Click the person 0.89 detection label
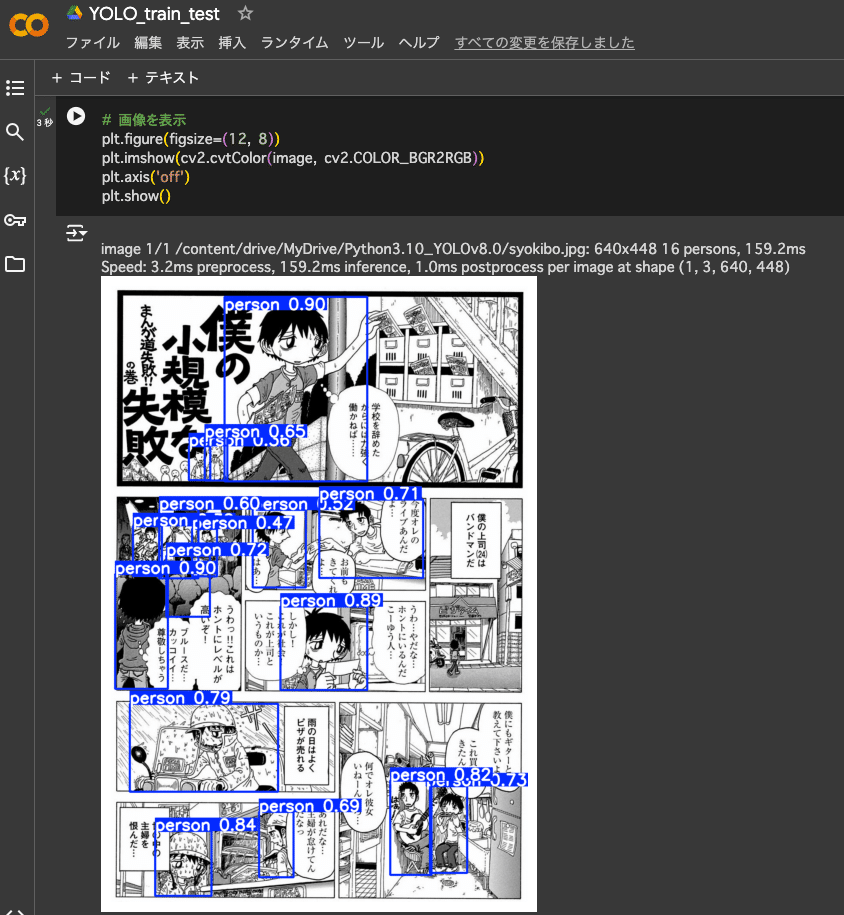844x915 pixels. tap(331, 600)
